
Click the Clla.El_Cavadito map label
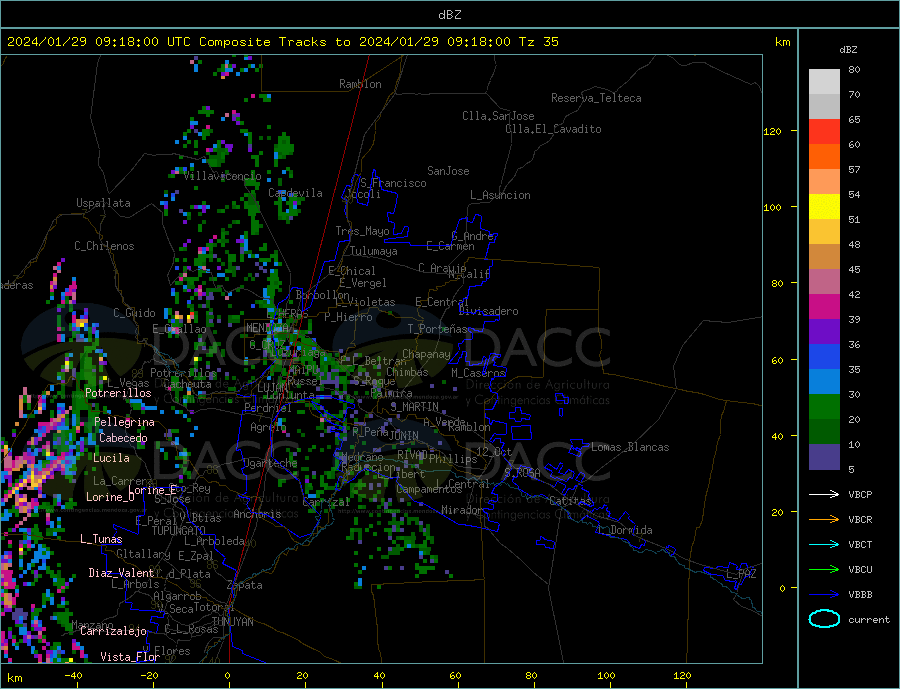553,129
